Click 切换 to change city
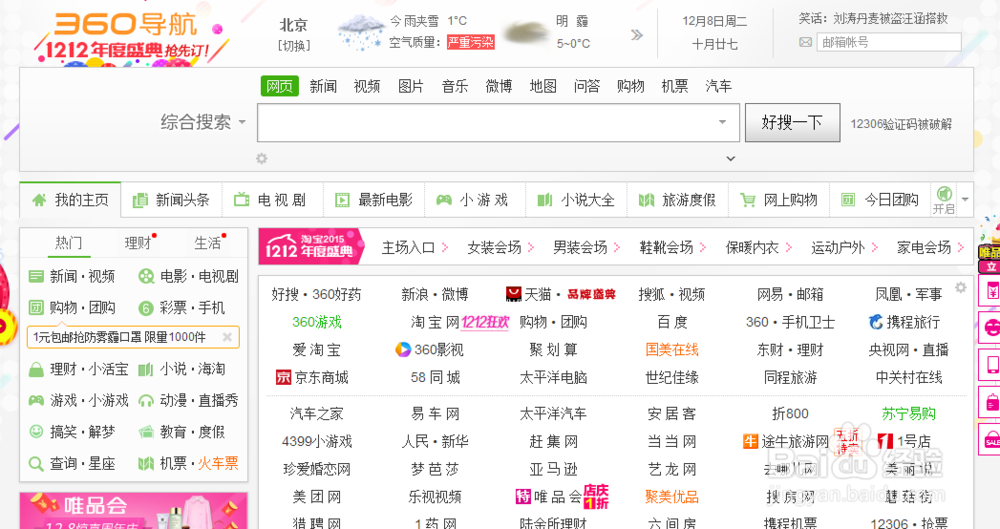This screenshot has width=1000, height=529. 294,45
